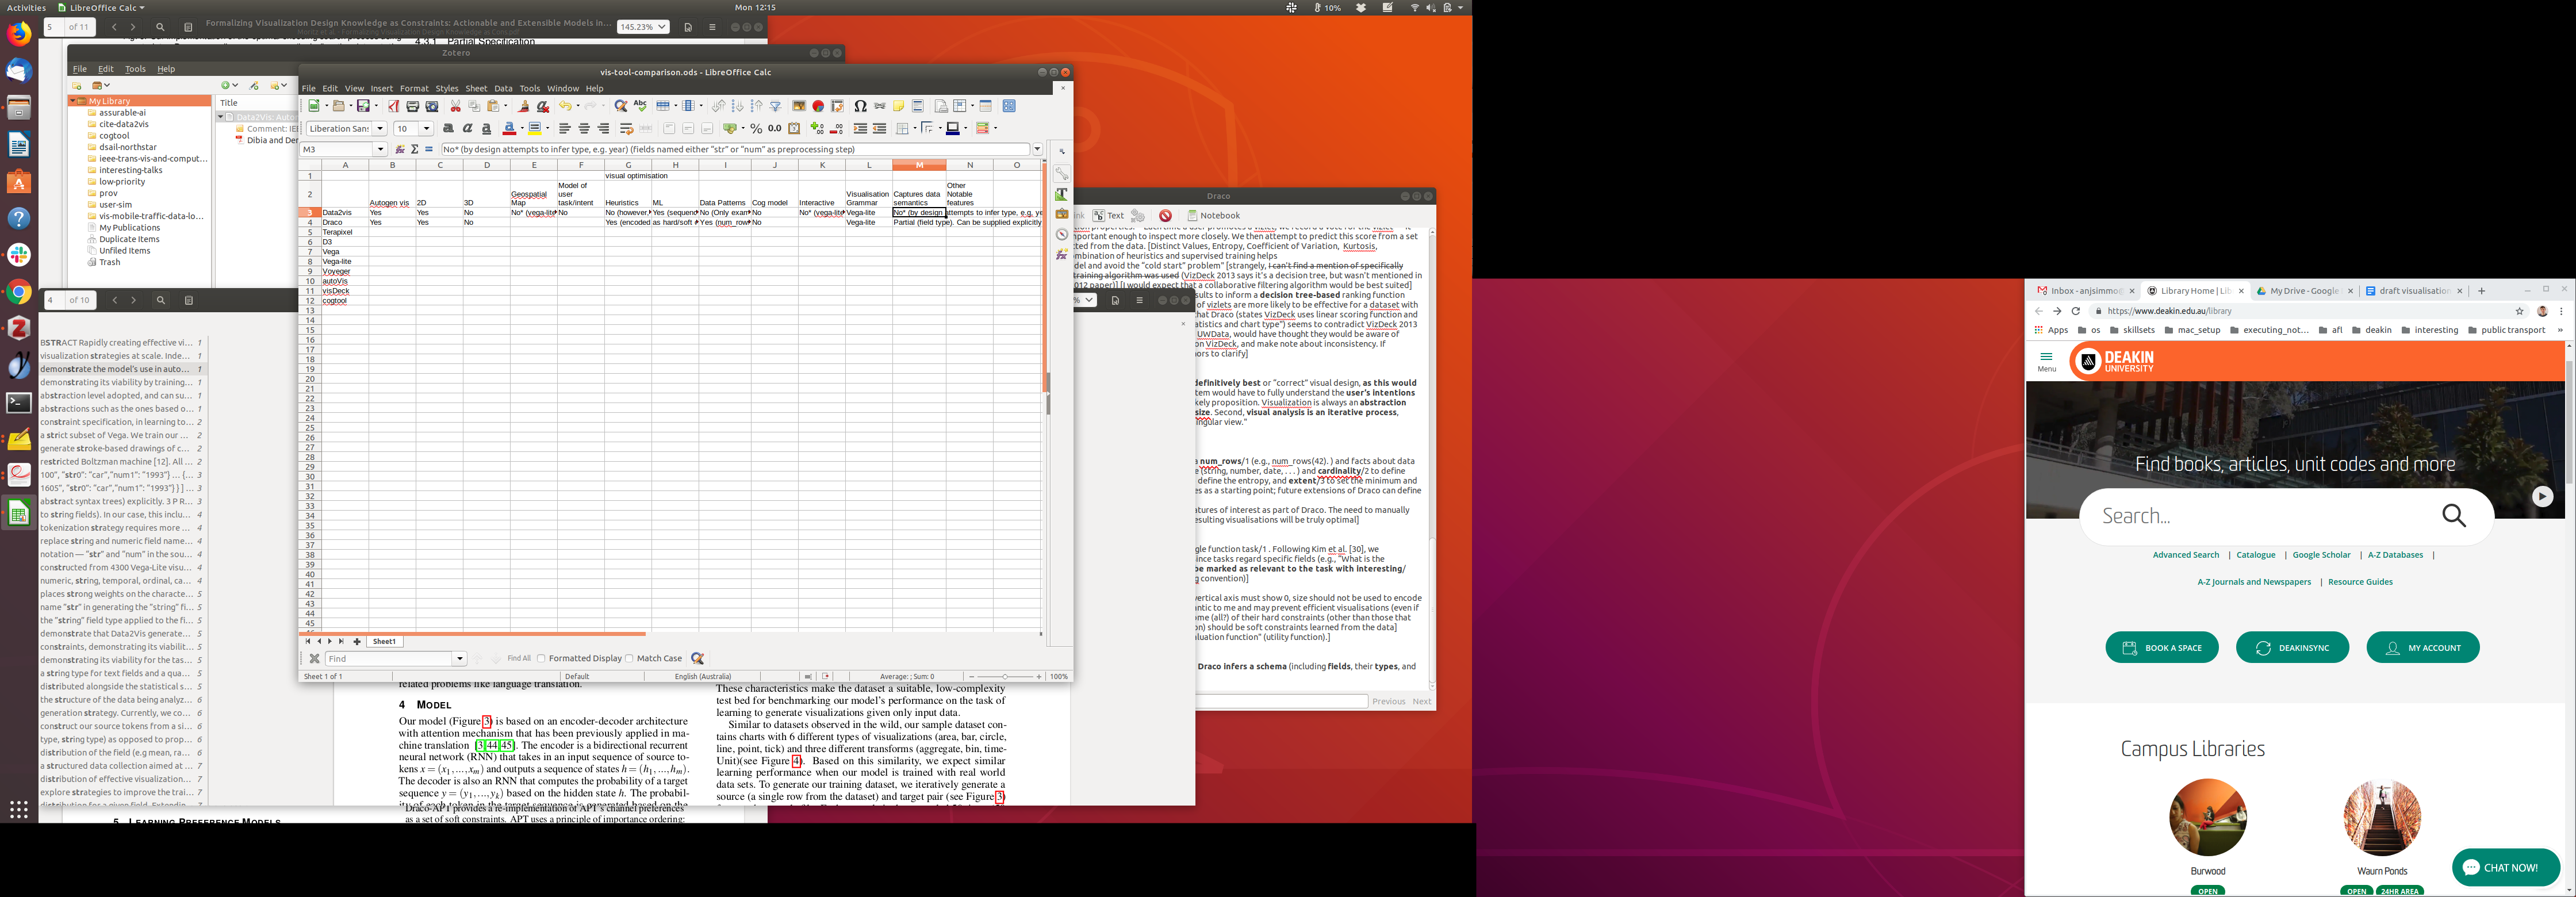This screenshot has width=2576, height=897.
Task: Open the font size dropdown
Action: pyautogui.click(x=427, y=129)
